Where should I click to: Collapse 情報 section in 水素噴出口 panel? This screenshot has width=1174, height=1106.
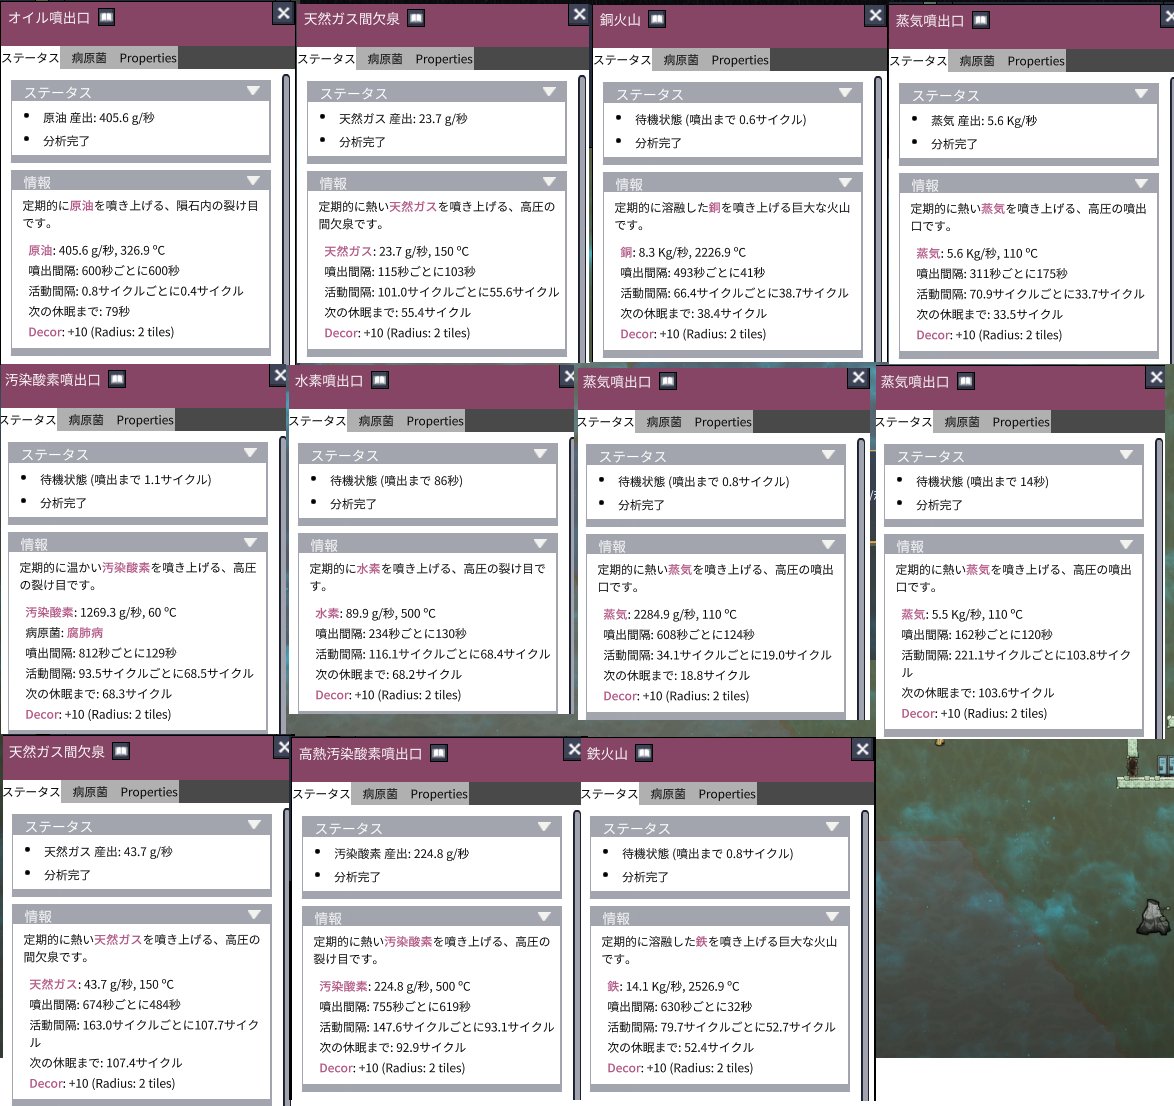pyautogui.click(x=541, y=544)
